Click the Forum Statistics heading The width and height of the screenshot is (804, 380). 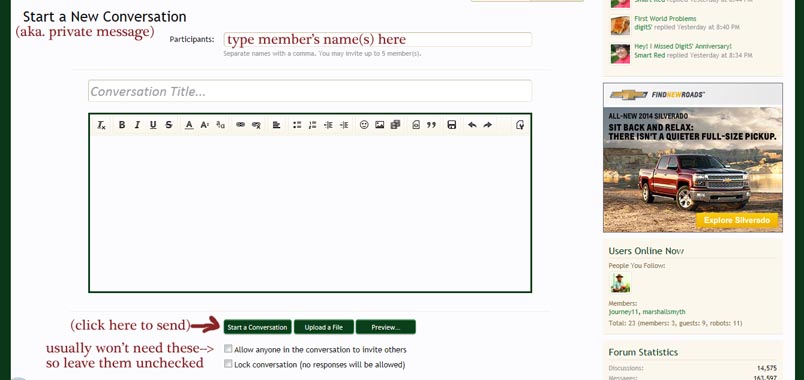click(x=643, y=352)
